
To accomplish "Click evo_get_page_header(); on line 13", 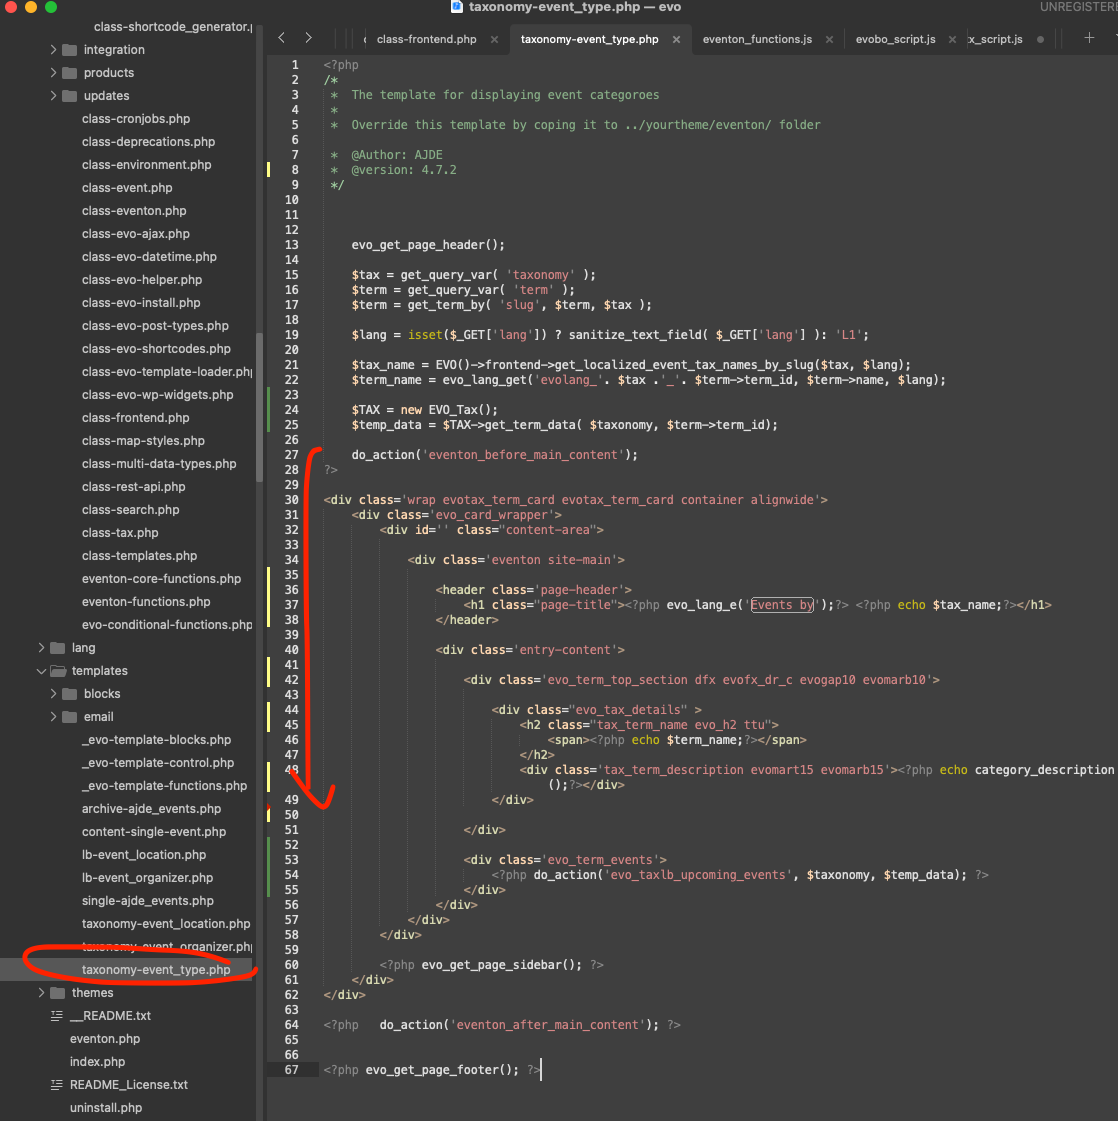I will point(427,245).
